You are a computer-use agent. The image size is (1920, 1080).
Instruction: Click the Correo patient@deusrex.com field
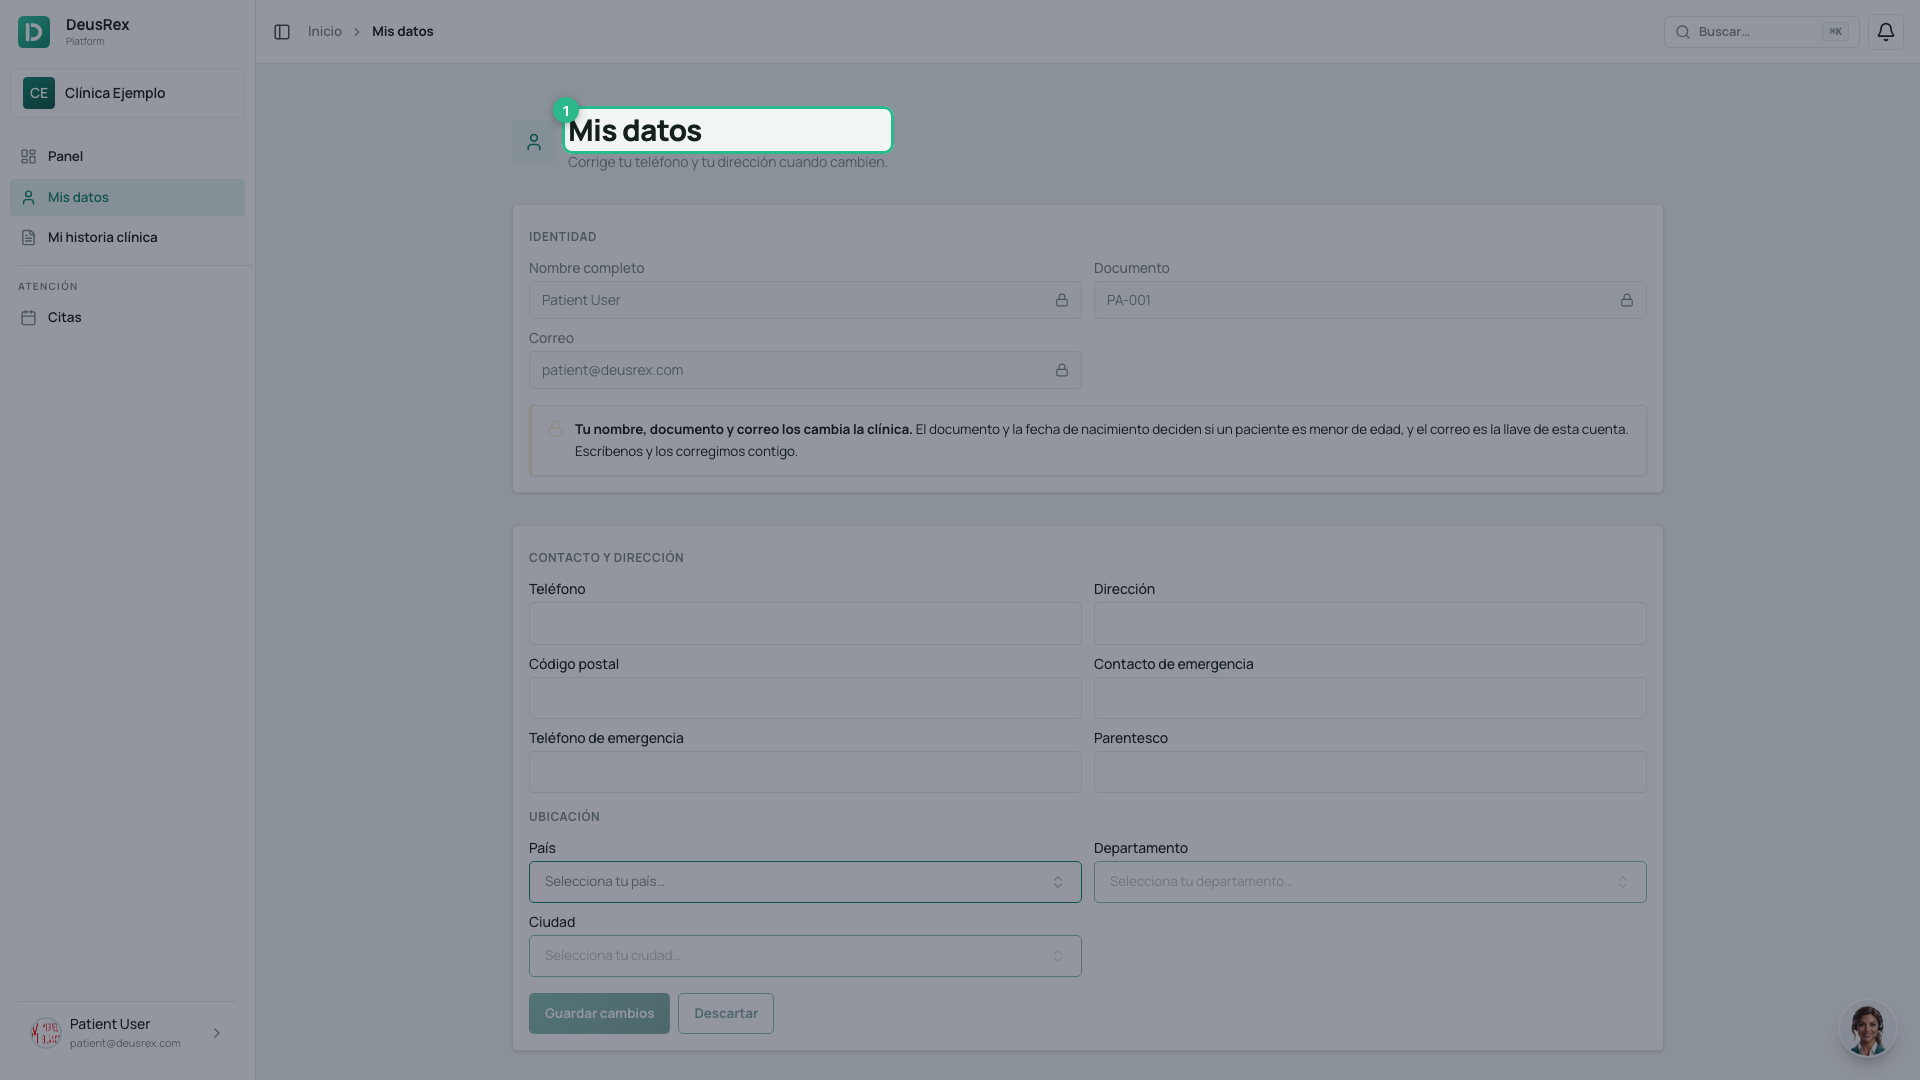point(805,370)
